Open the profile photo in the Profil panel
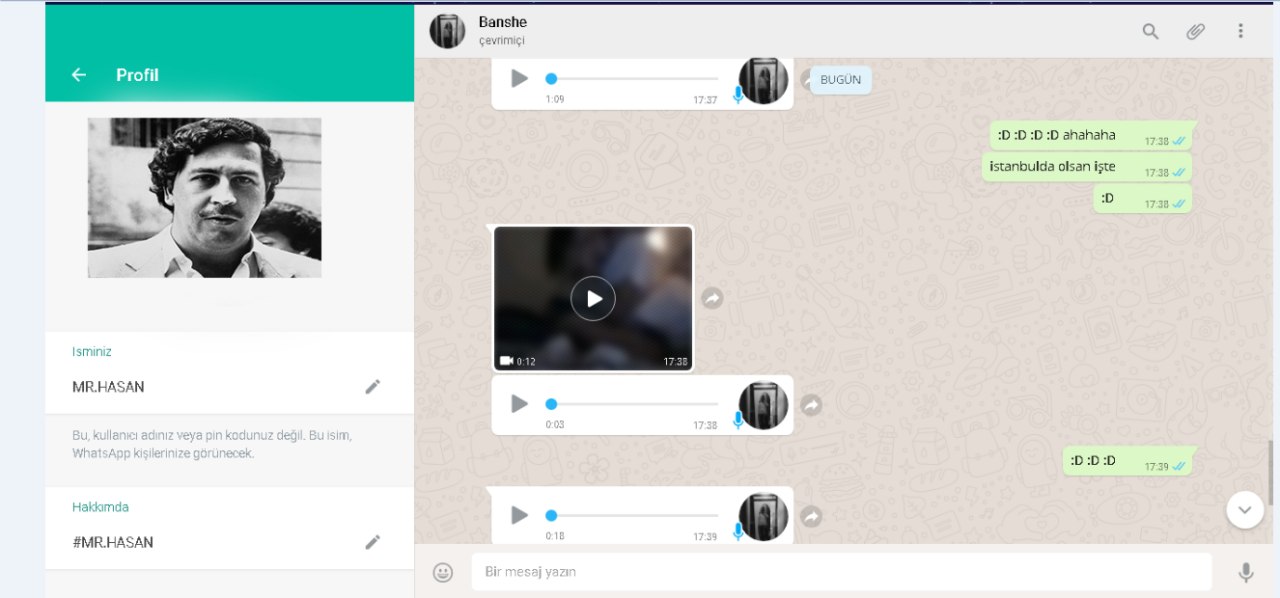This screenshot has width=1280, height=598. (x=204, y=198)
